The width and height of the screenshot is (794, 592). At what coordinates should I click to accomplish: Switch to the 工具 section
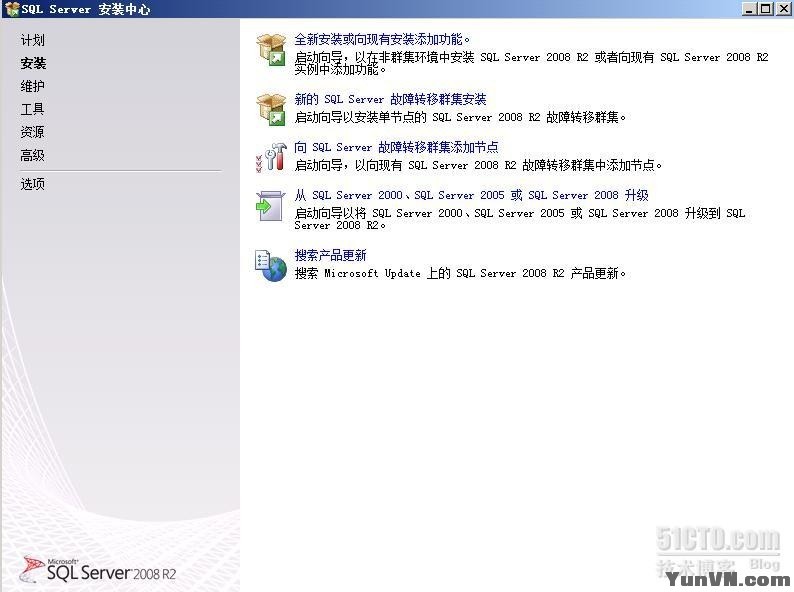32,109
